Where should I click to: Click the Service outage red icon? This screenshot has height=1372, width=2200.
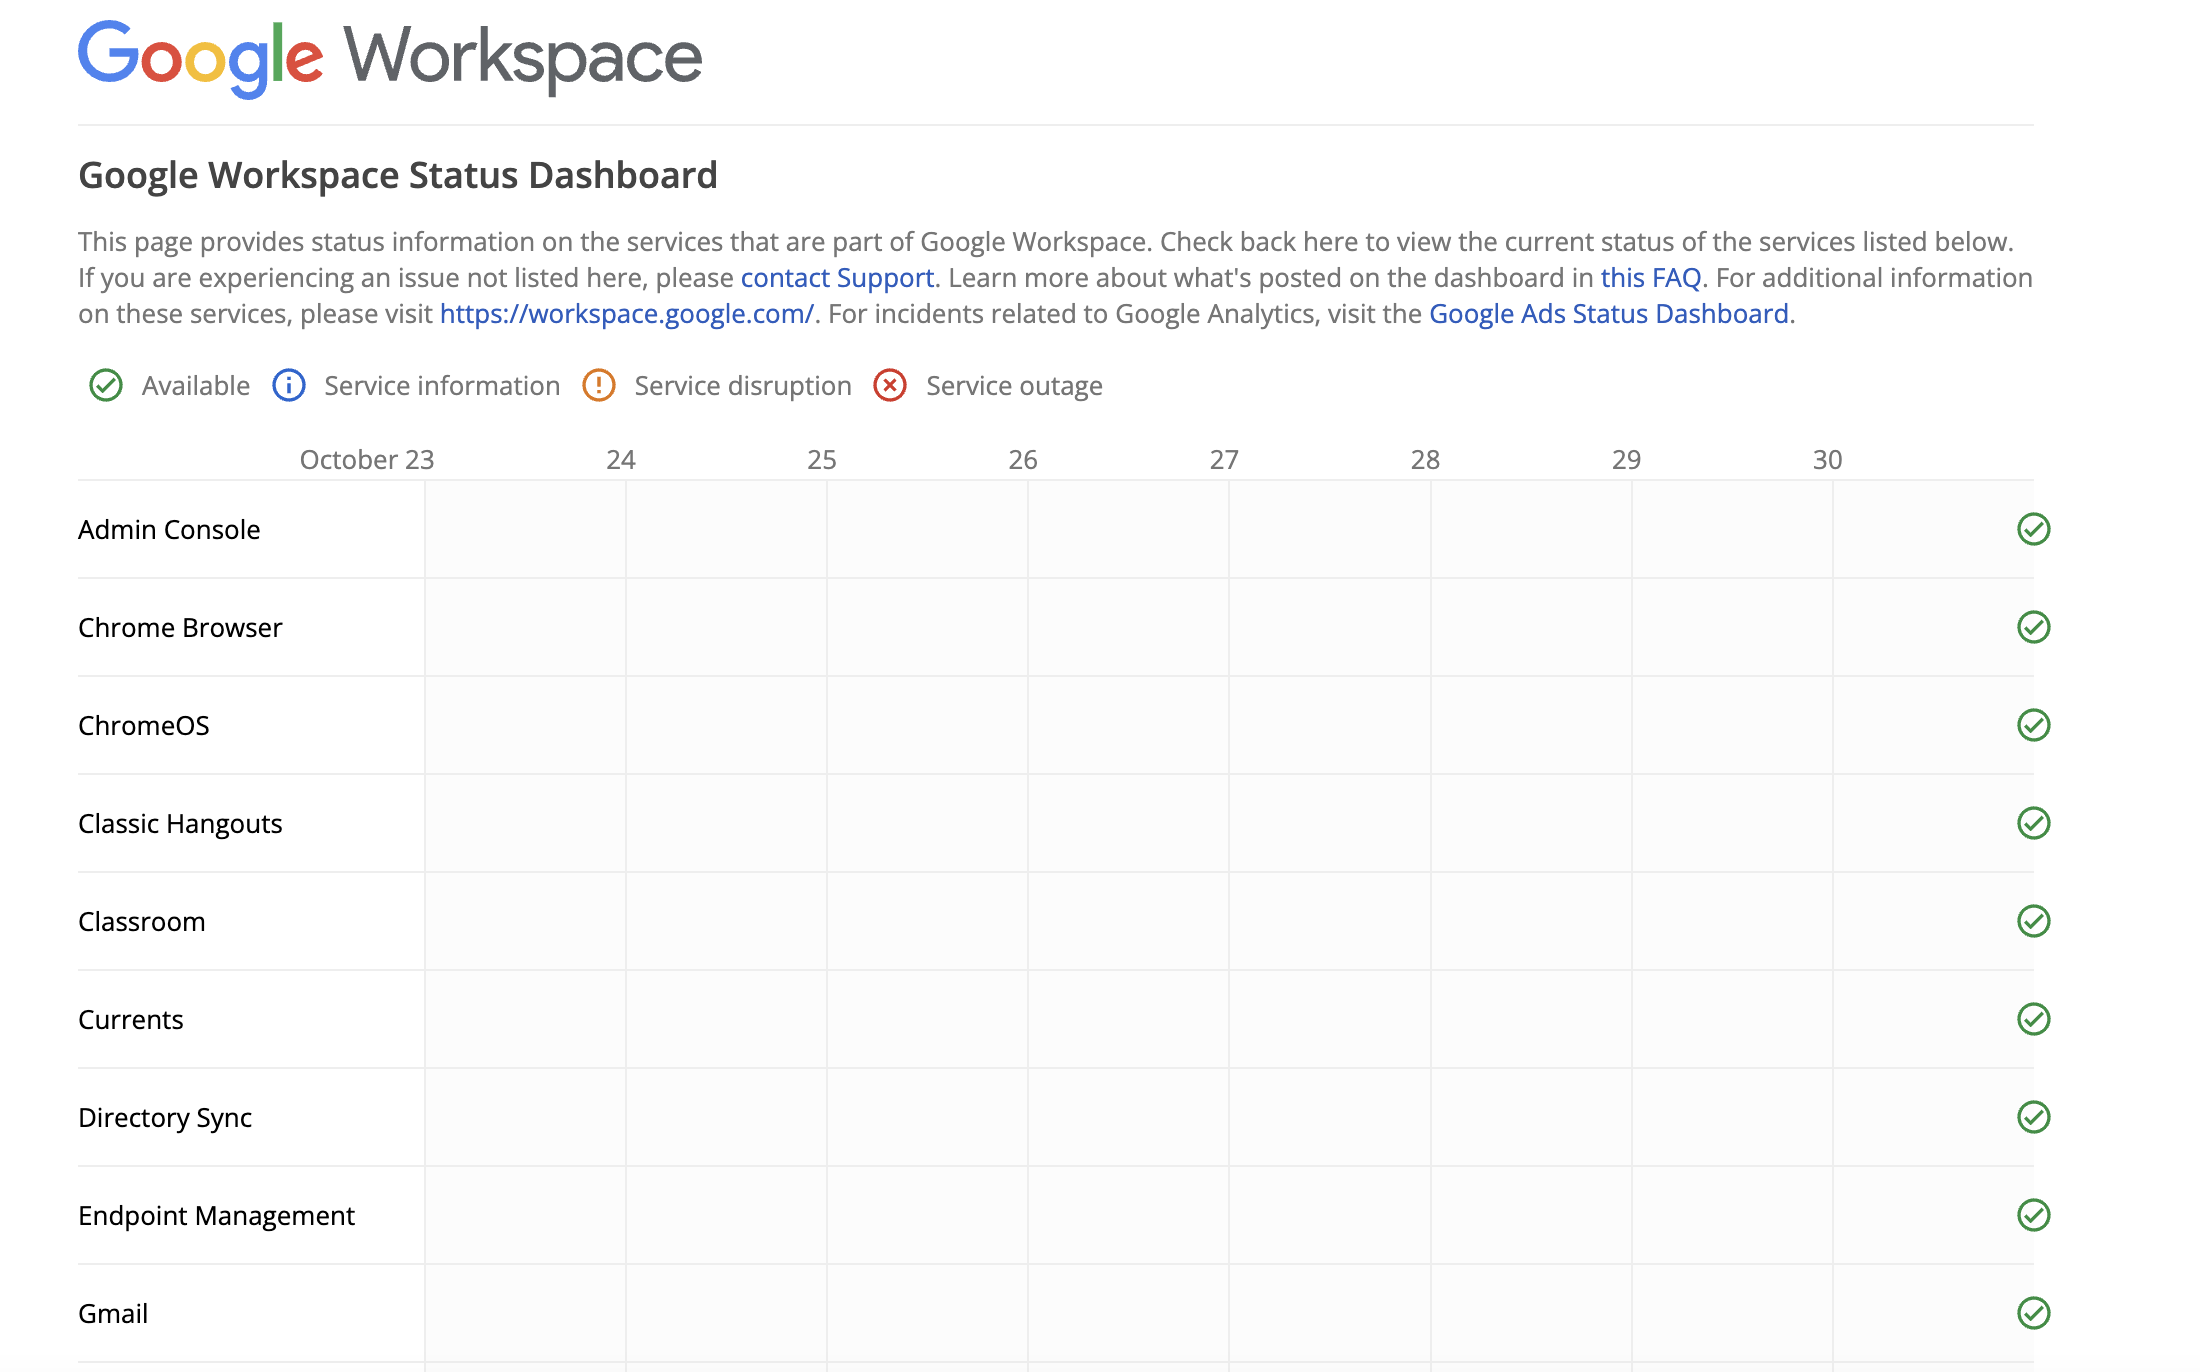(x=890, y=385)
